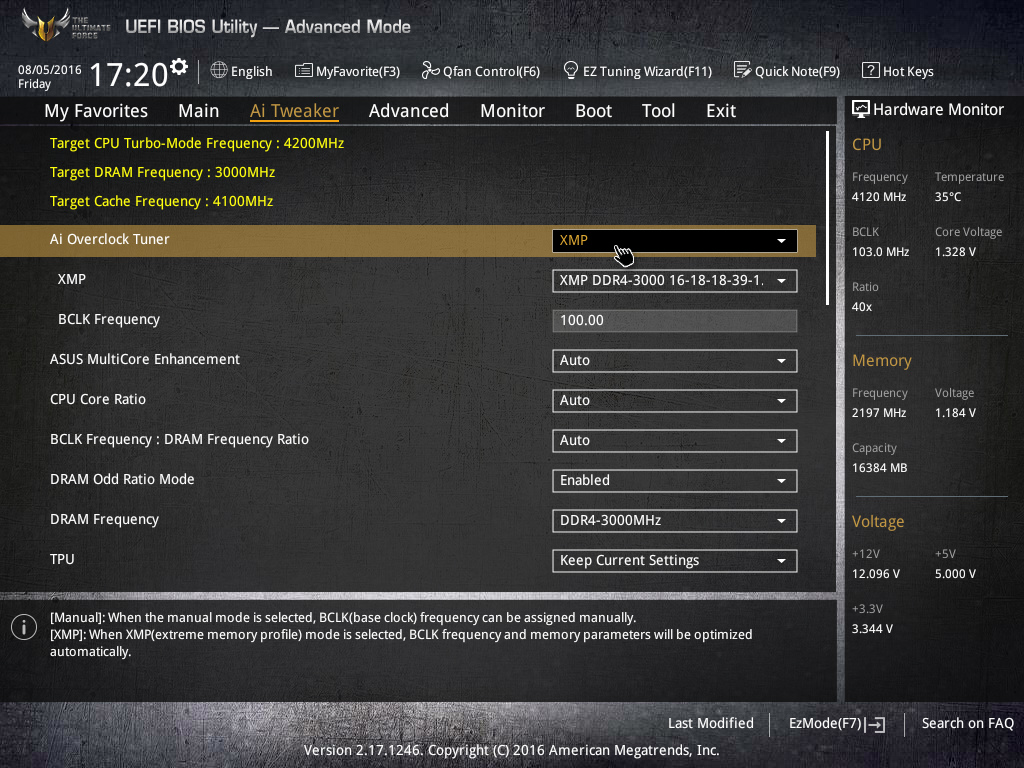This screenshot has height=768, width=1024.
Task: Switch to the My Favorites tab
Action: point(96,111)
